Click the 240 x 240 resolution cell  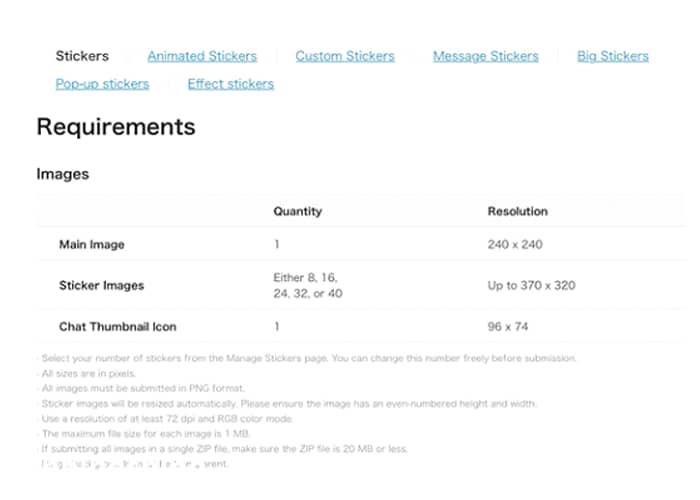pos(515,244)
